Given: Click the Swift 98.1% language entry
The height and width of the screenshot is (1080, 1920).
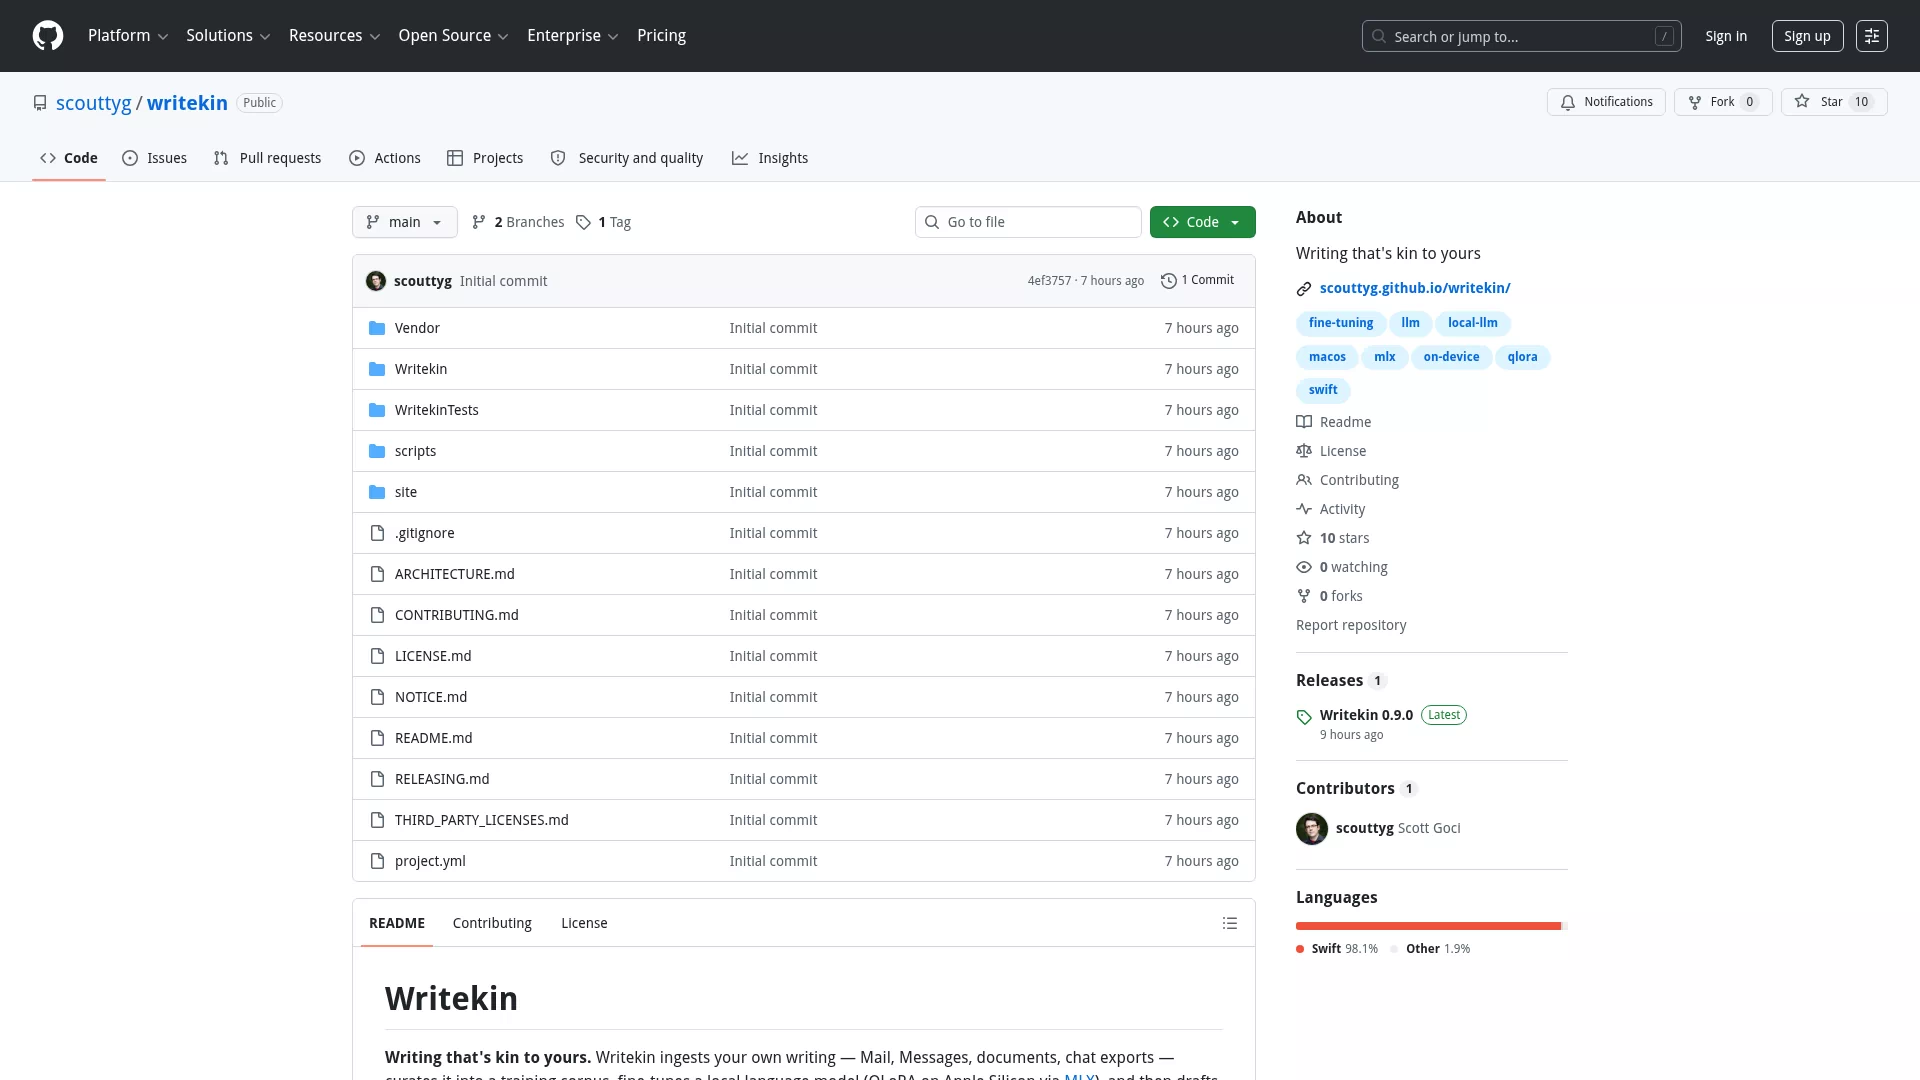Looking at the screenshot, I should click(1337, 949).
